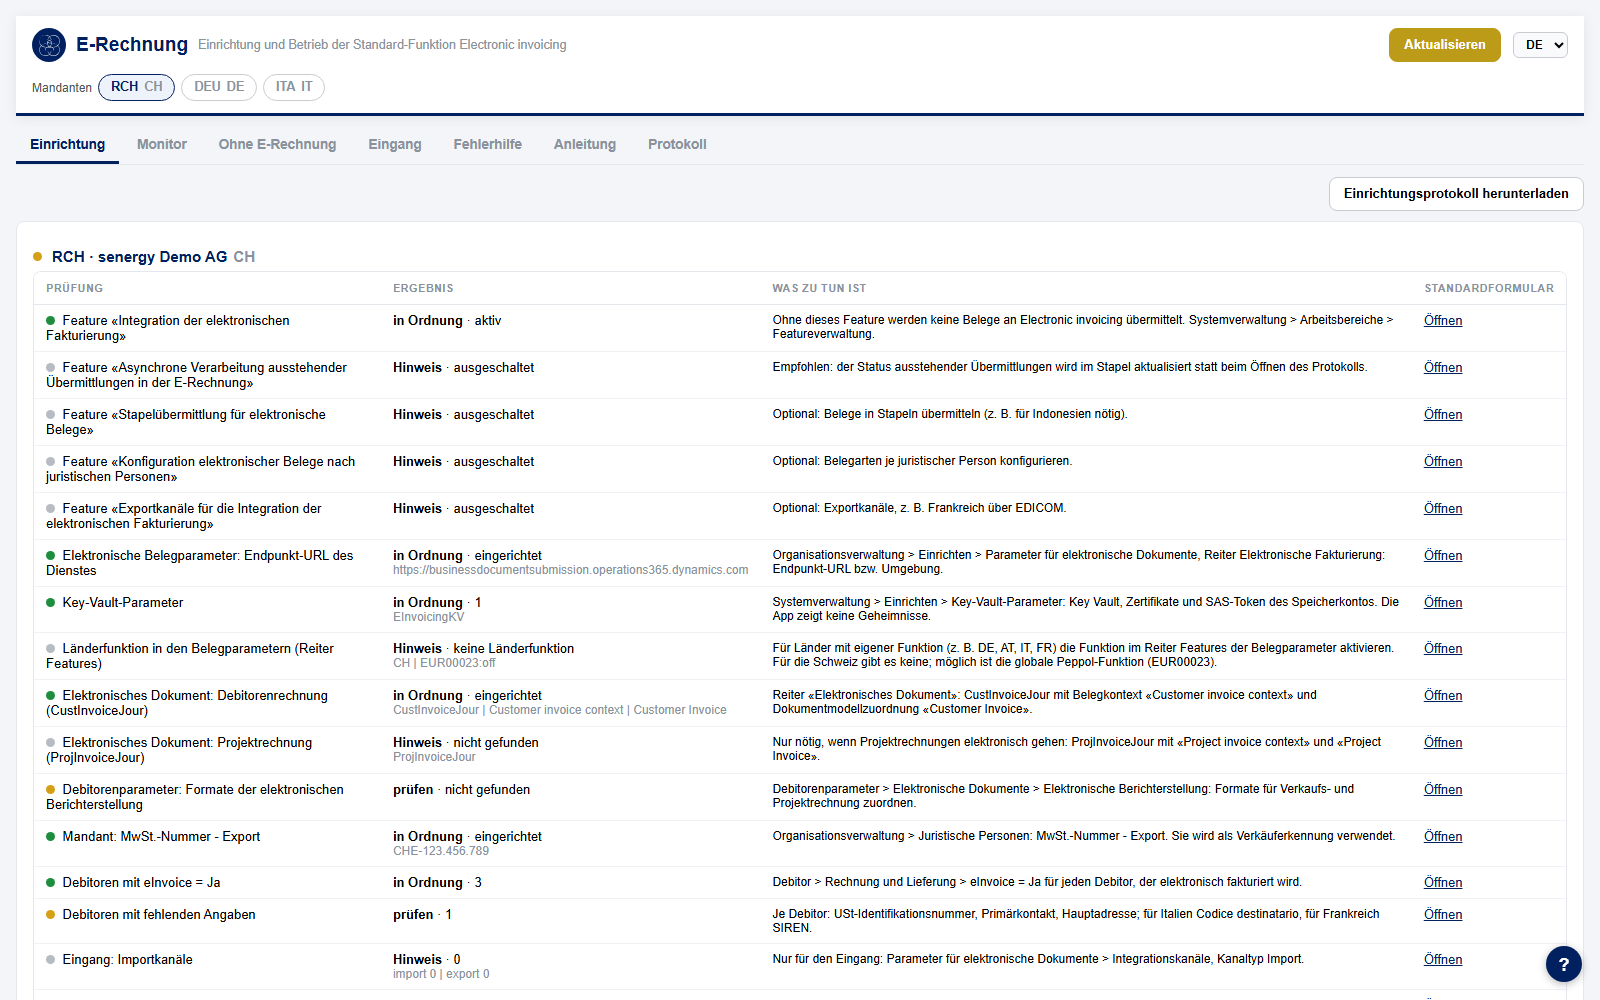Switch to the Monitor tab
Viewport: 1600px width, 1000px height.
pos(162,144)
